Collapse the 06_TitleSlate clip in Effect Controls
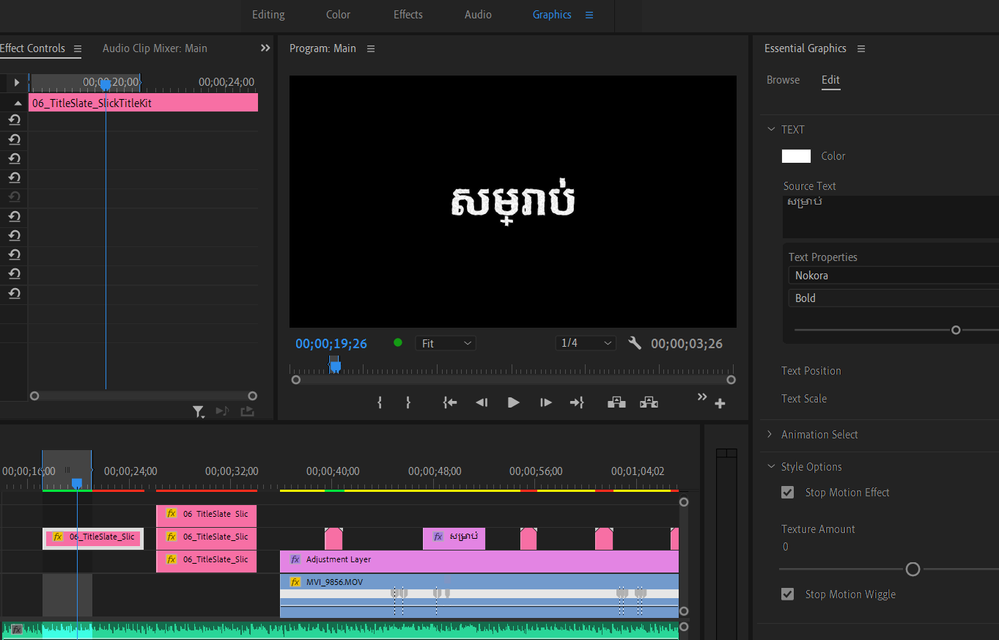 18,103
